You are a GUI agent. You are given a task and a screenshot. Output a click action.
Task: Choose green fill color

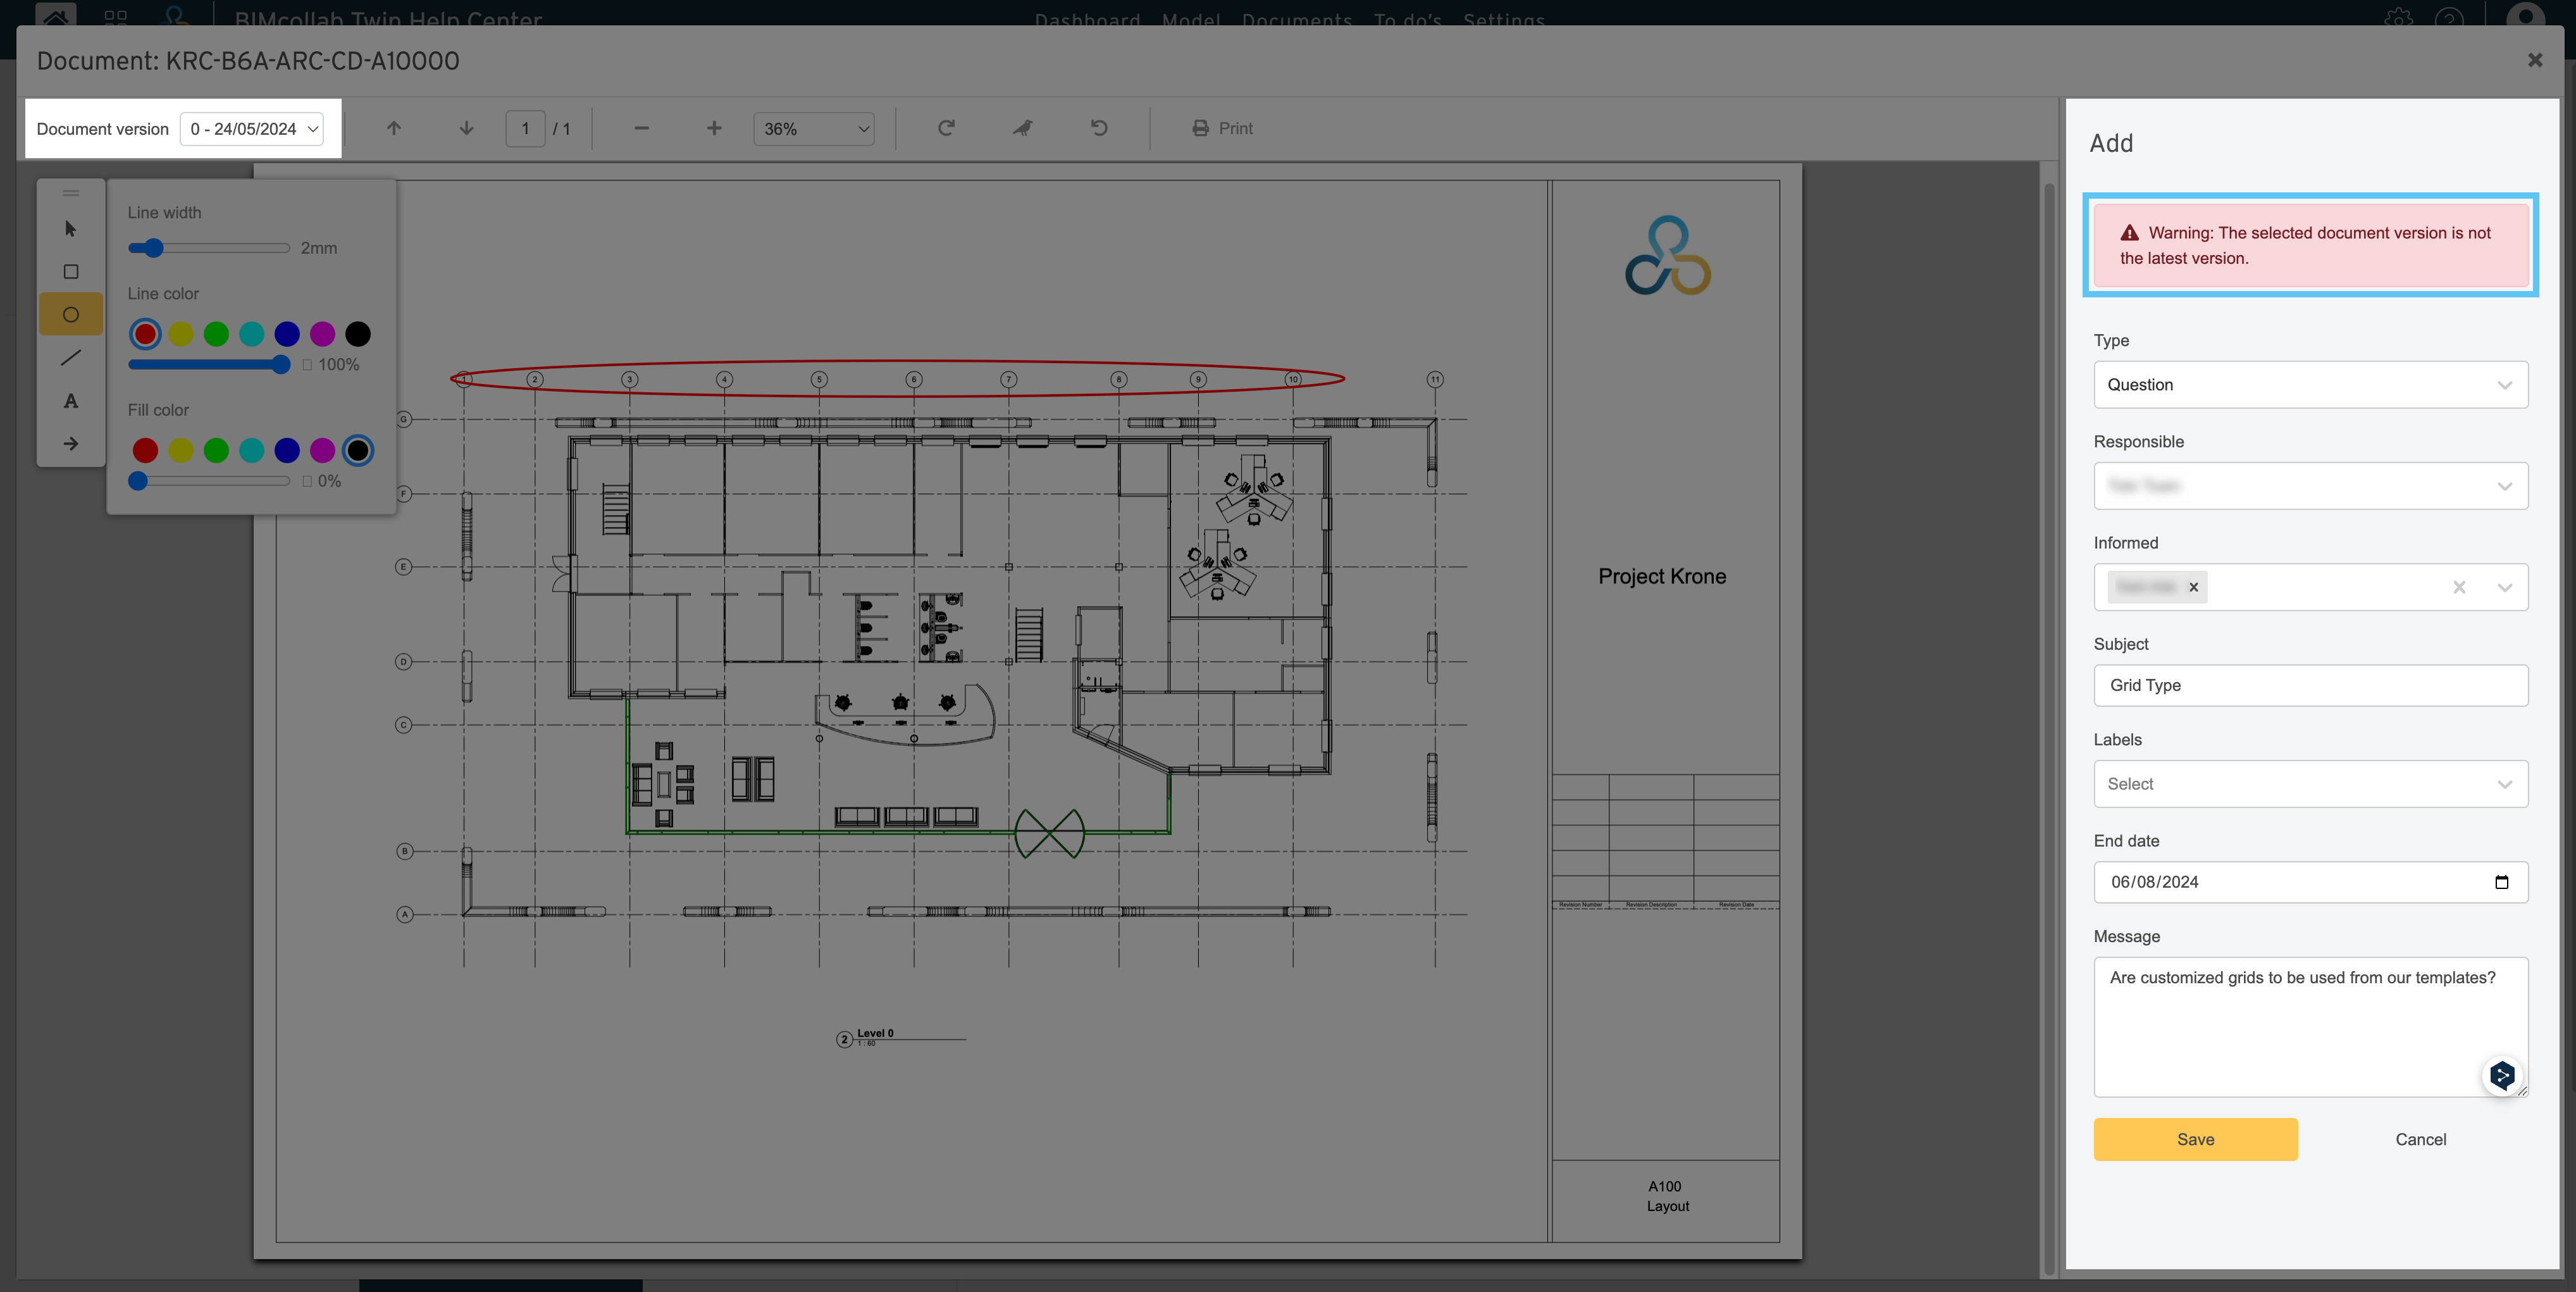[216, 451]
